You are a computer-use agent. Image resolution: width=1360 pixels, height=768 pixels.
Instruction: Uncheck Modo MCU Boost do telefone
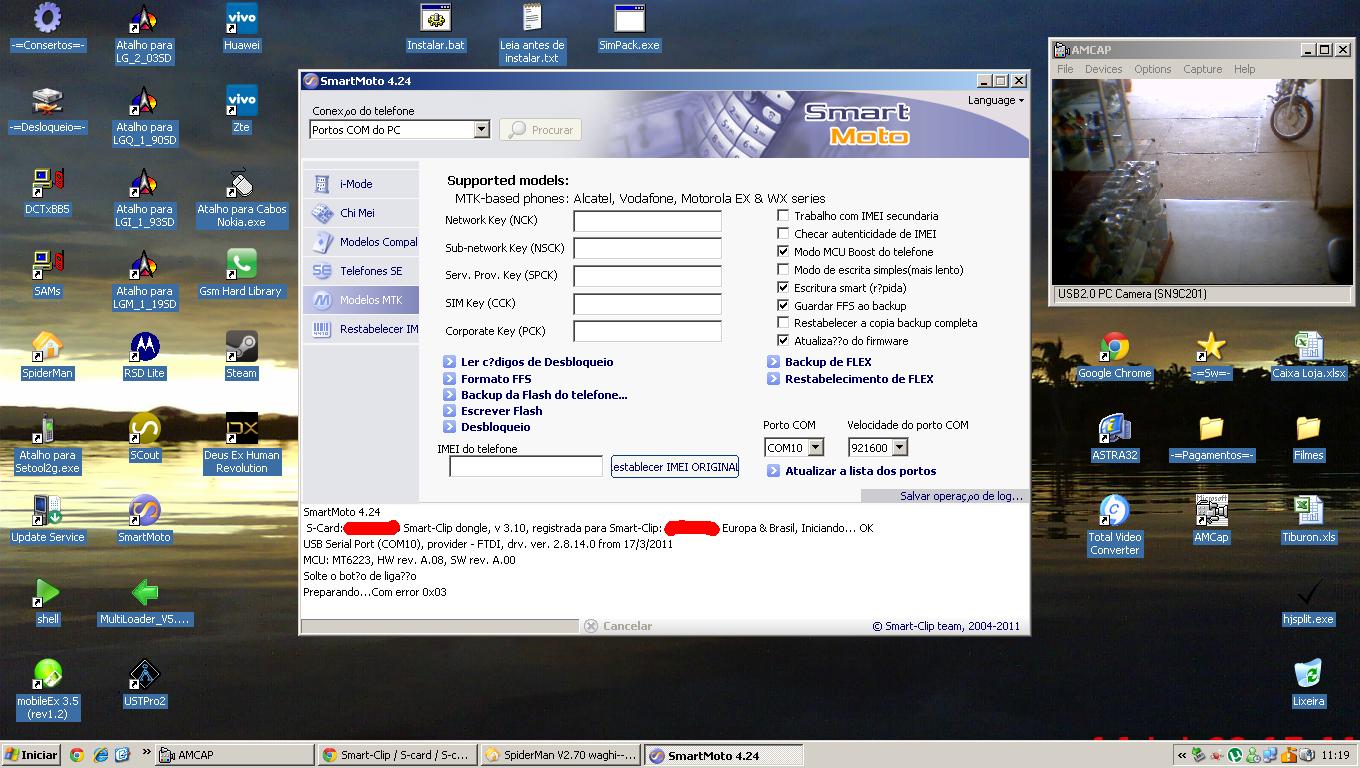783,252
